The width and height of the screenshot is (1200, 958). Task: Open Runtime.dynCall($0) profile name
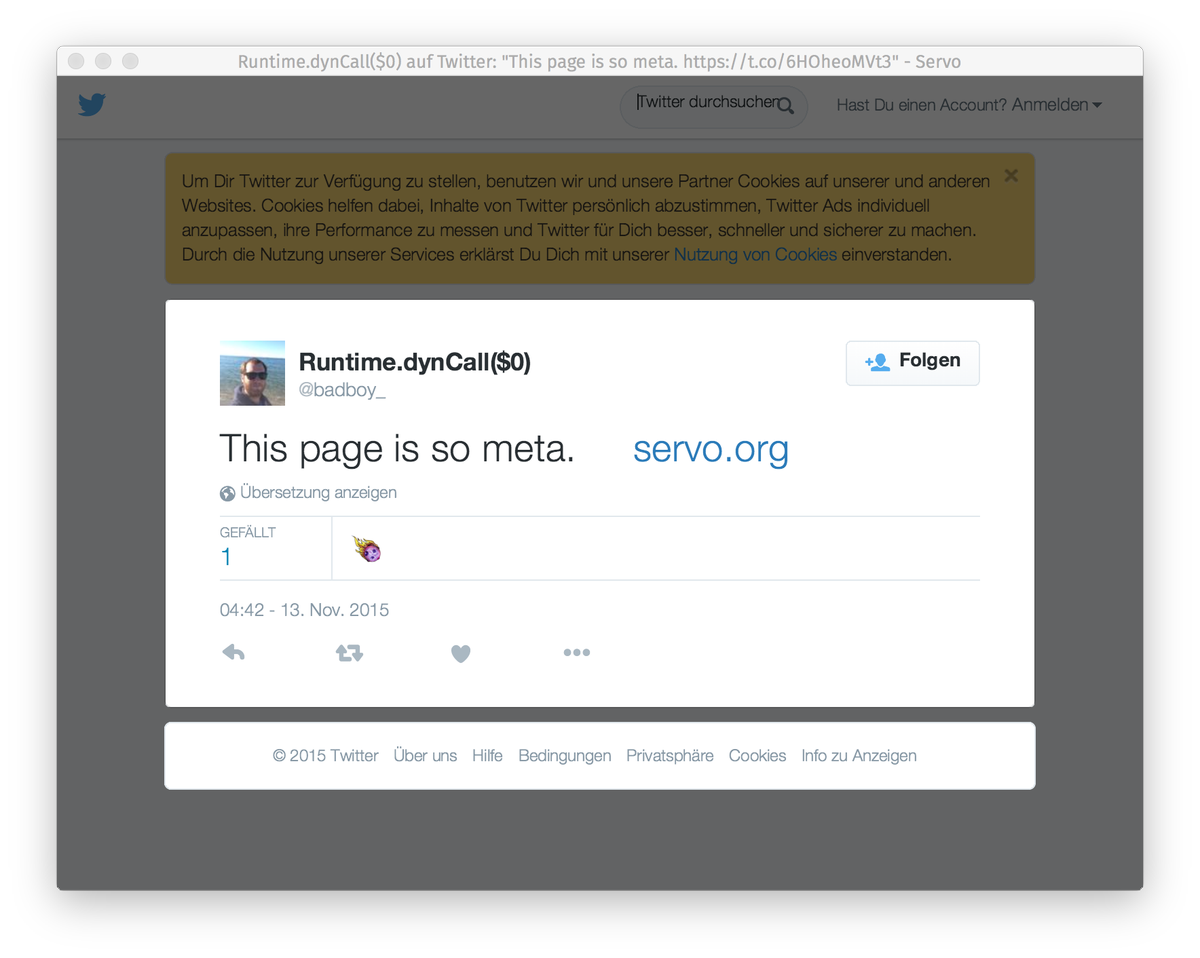[x=415, y=362]
